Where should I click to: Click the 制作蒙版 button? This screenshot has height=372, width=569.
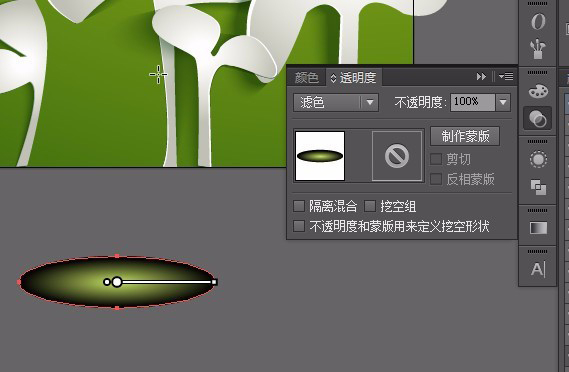coord(465,136)
